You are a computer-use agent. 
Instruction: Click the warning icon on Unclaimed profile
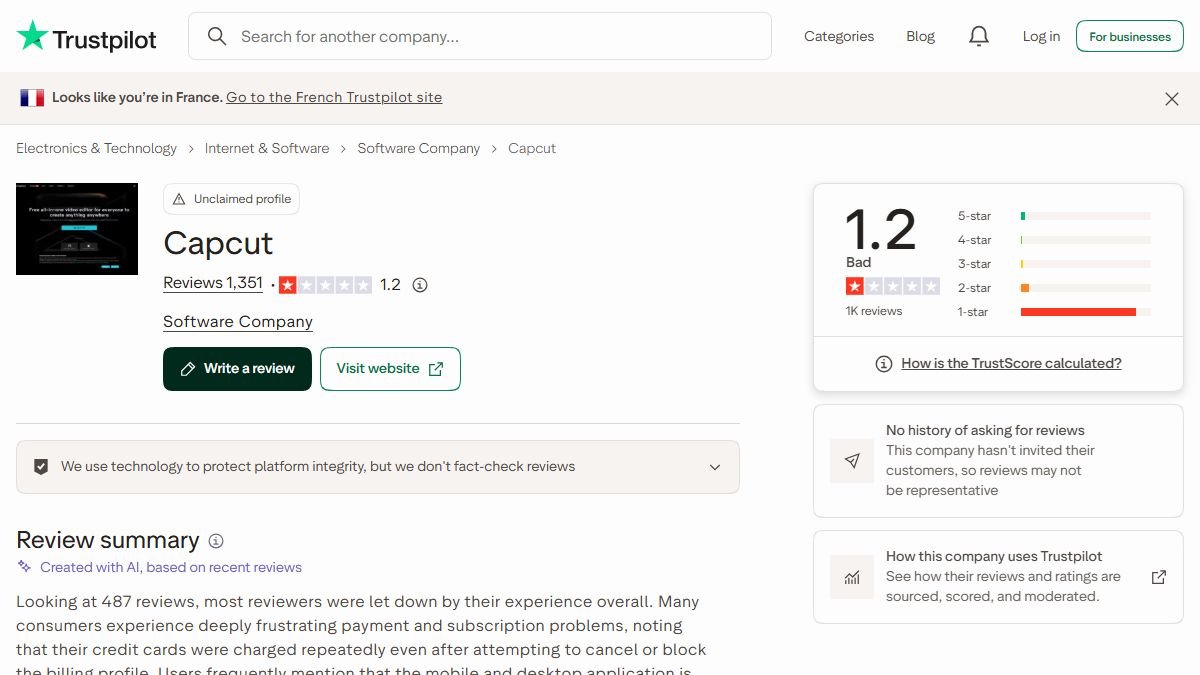click(180, 199)
